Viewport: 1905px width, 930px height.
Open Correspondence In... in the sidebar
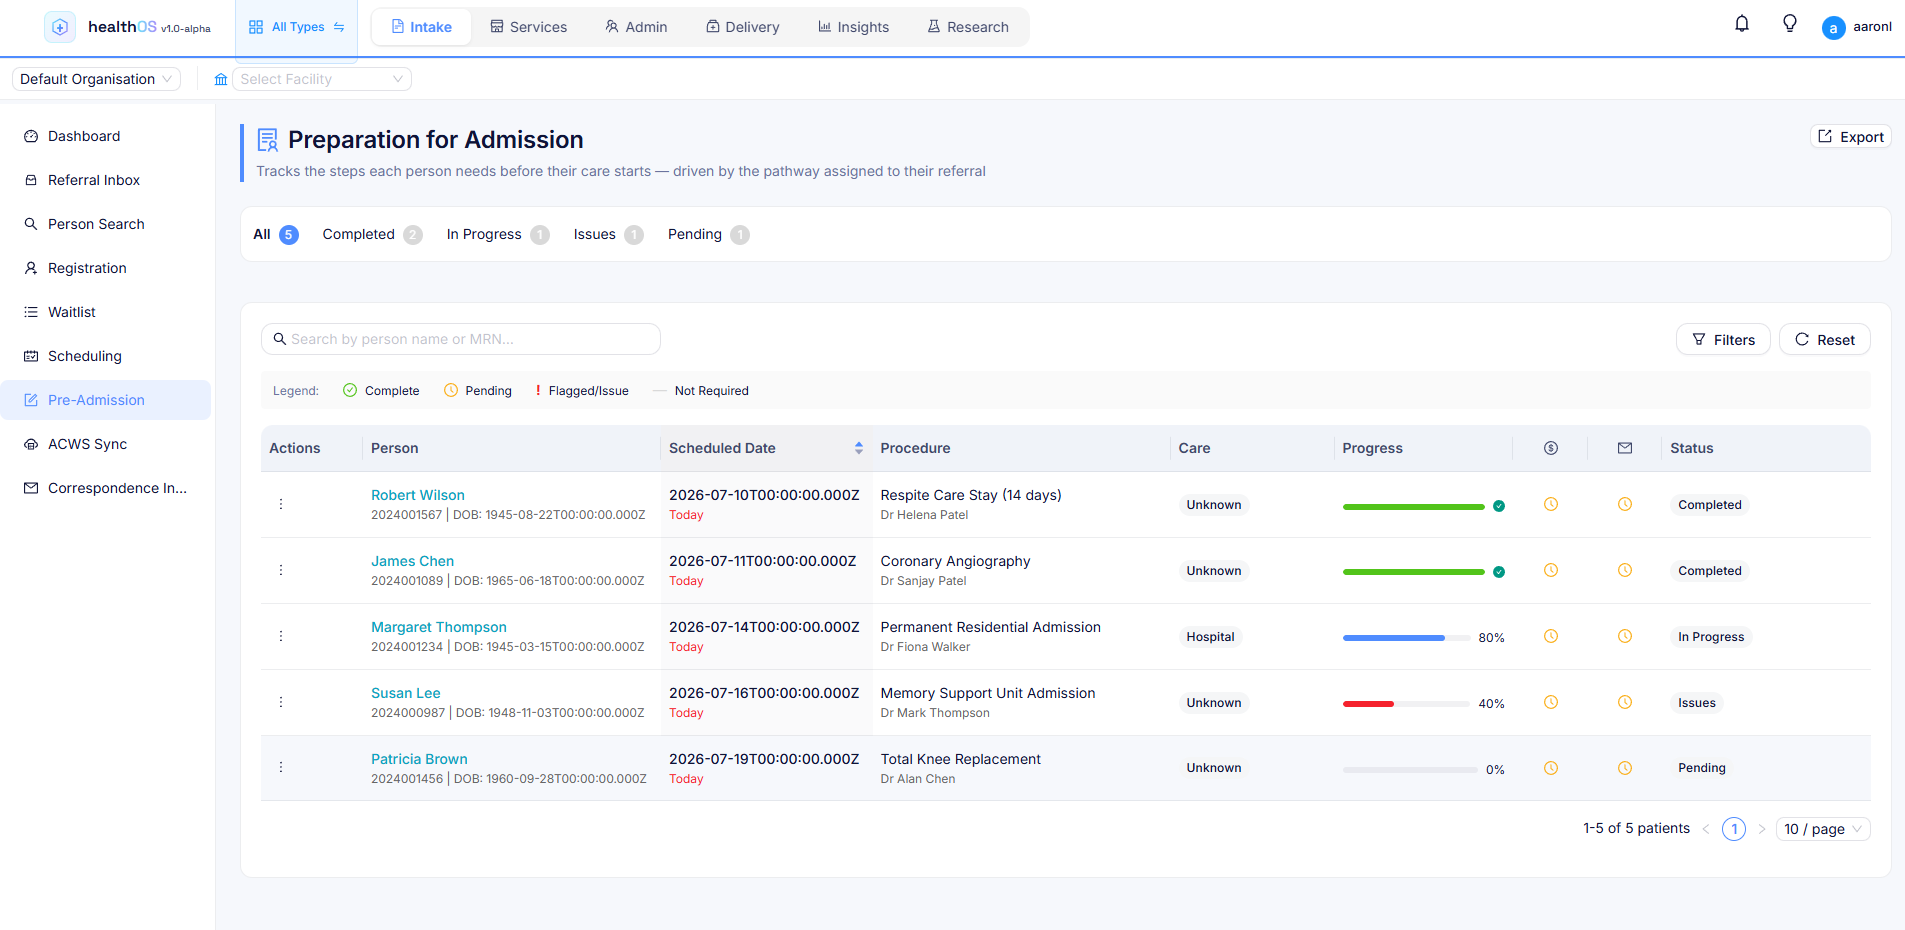click(106, 488)
